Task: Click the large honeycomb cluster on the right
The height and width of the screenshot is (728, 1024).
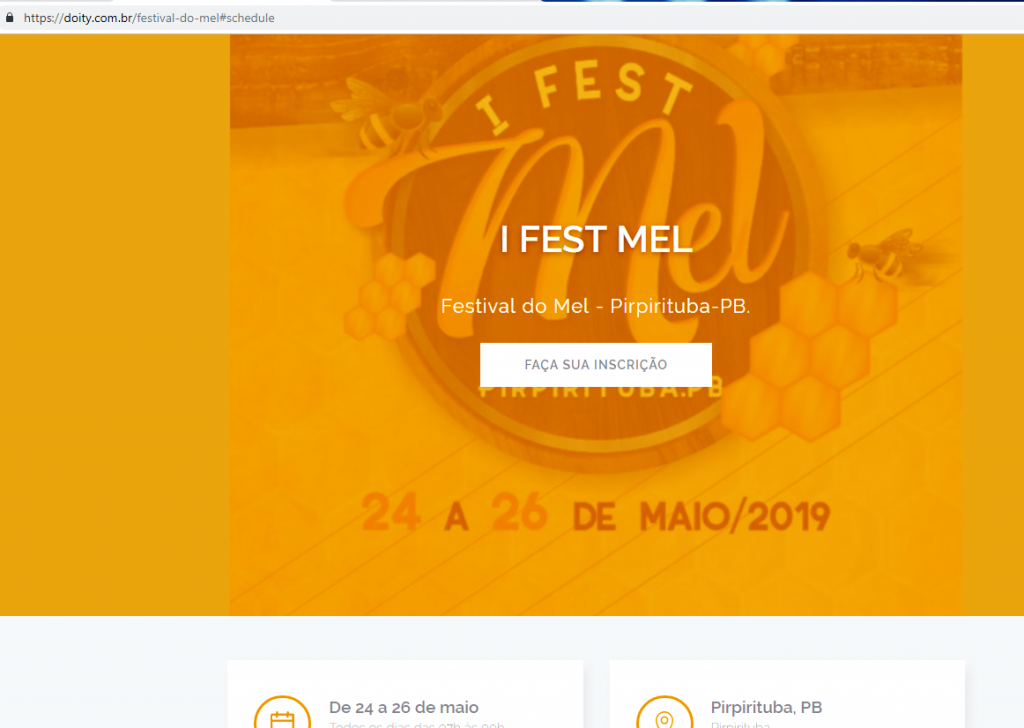Action: (810, 356)
